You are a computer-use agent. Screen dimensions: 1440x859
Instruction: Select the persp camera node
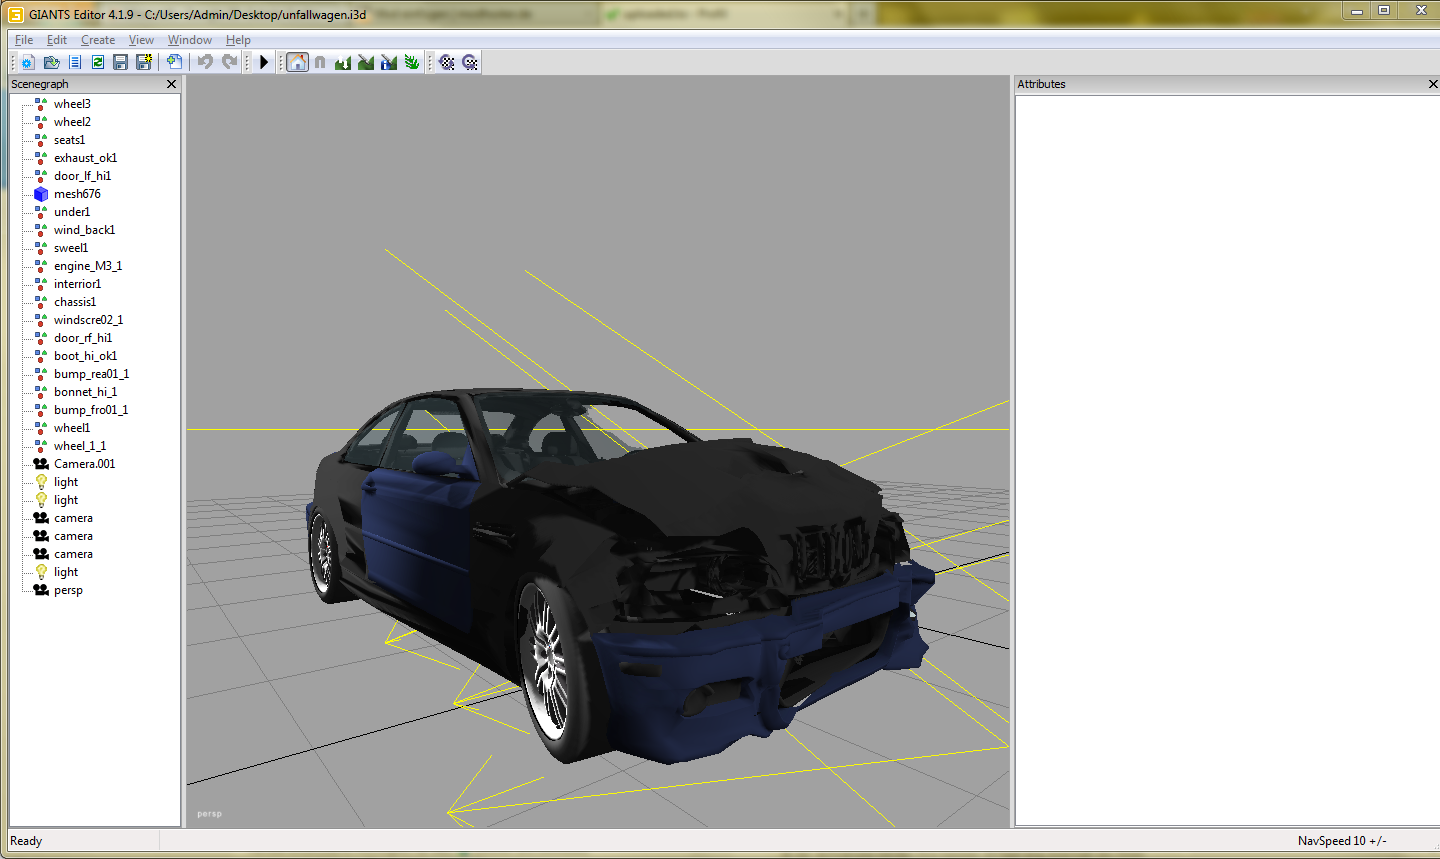pyautogui.click(x=68, y=590)
